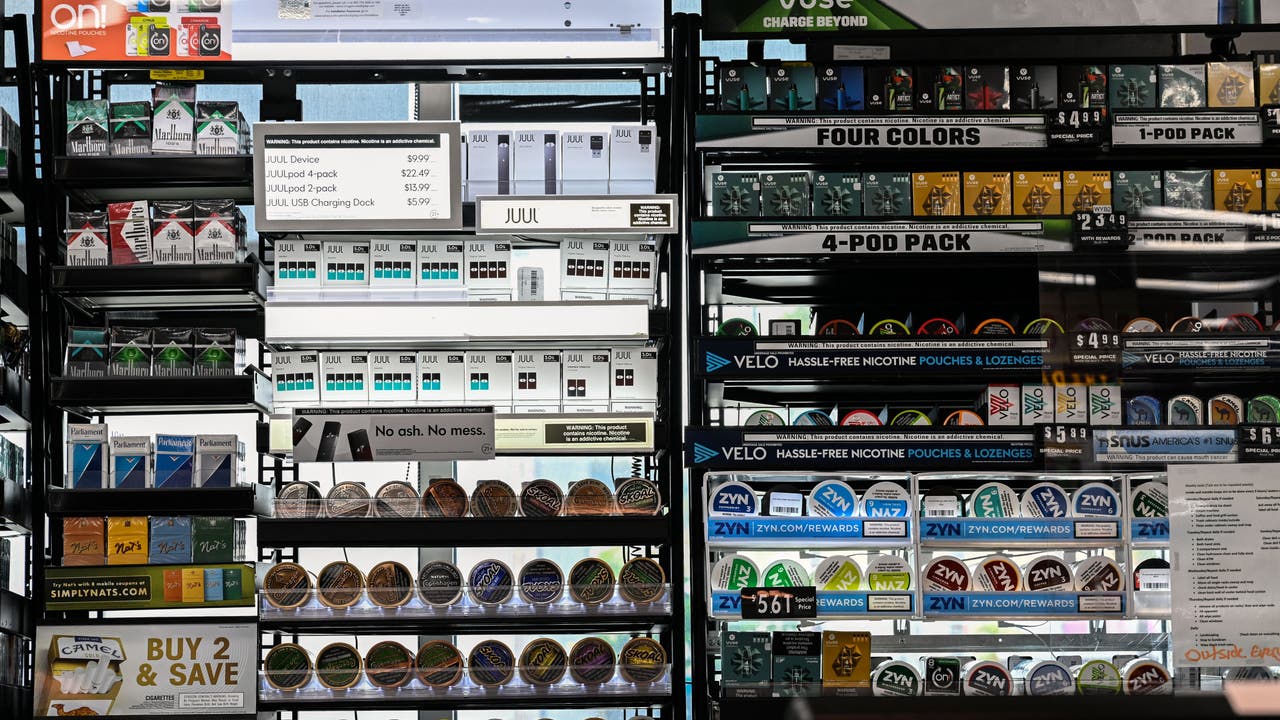Click the VELO arrow logo on the upper banner
Screen dimensions: 1280x720
tap(717, 362)
